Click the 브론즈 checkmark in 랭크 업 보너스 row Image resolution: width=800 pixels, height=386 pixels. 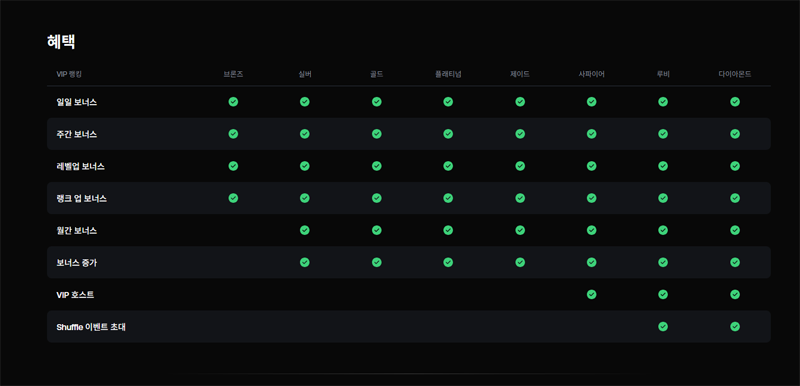coord(233,198)
